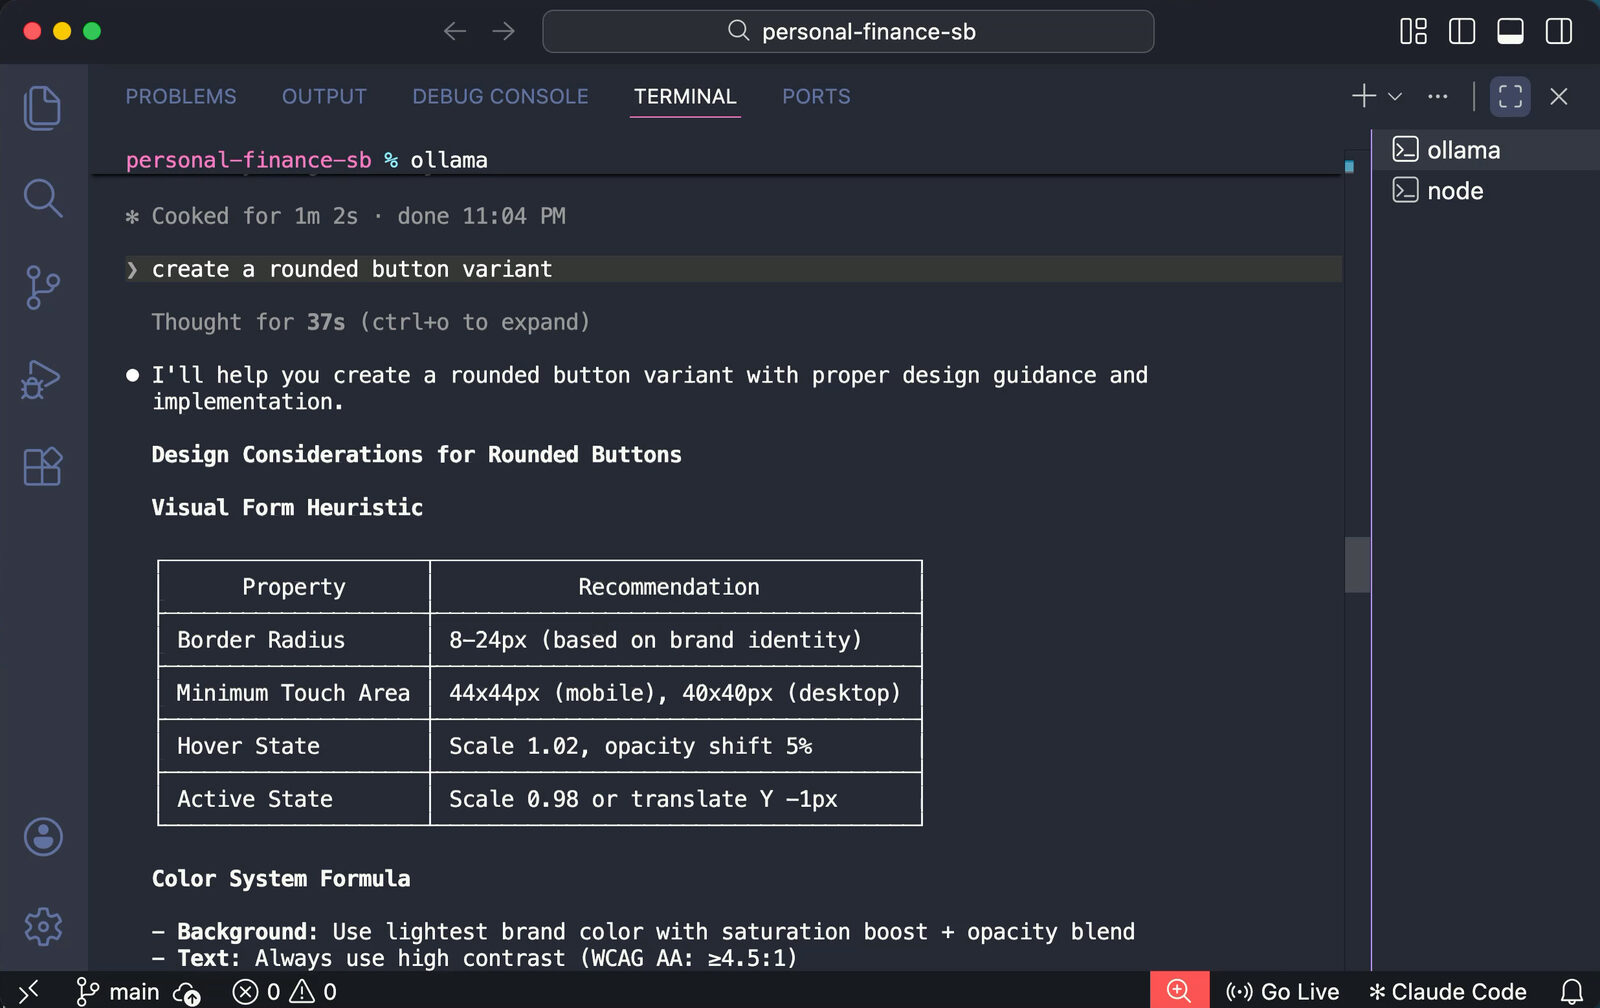Open the Run and Debug view
The width and height of the screenshot is (1600, 1008).
(x=42, y=379)
